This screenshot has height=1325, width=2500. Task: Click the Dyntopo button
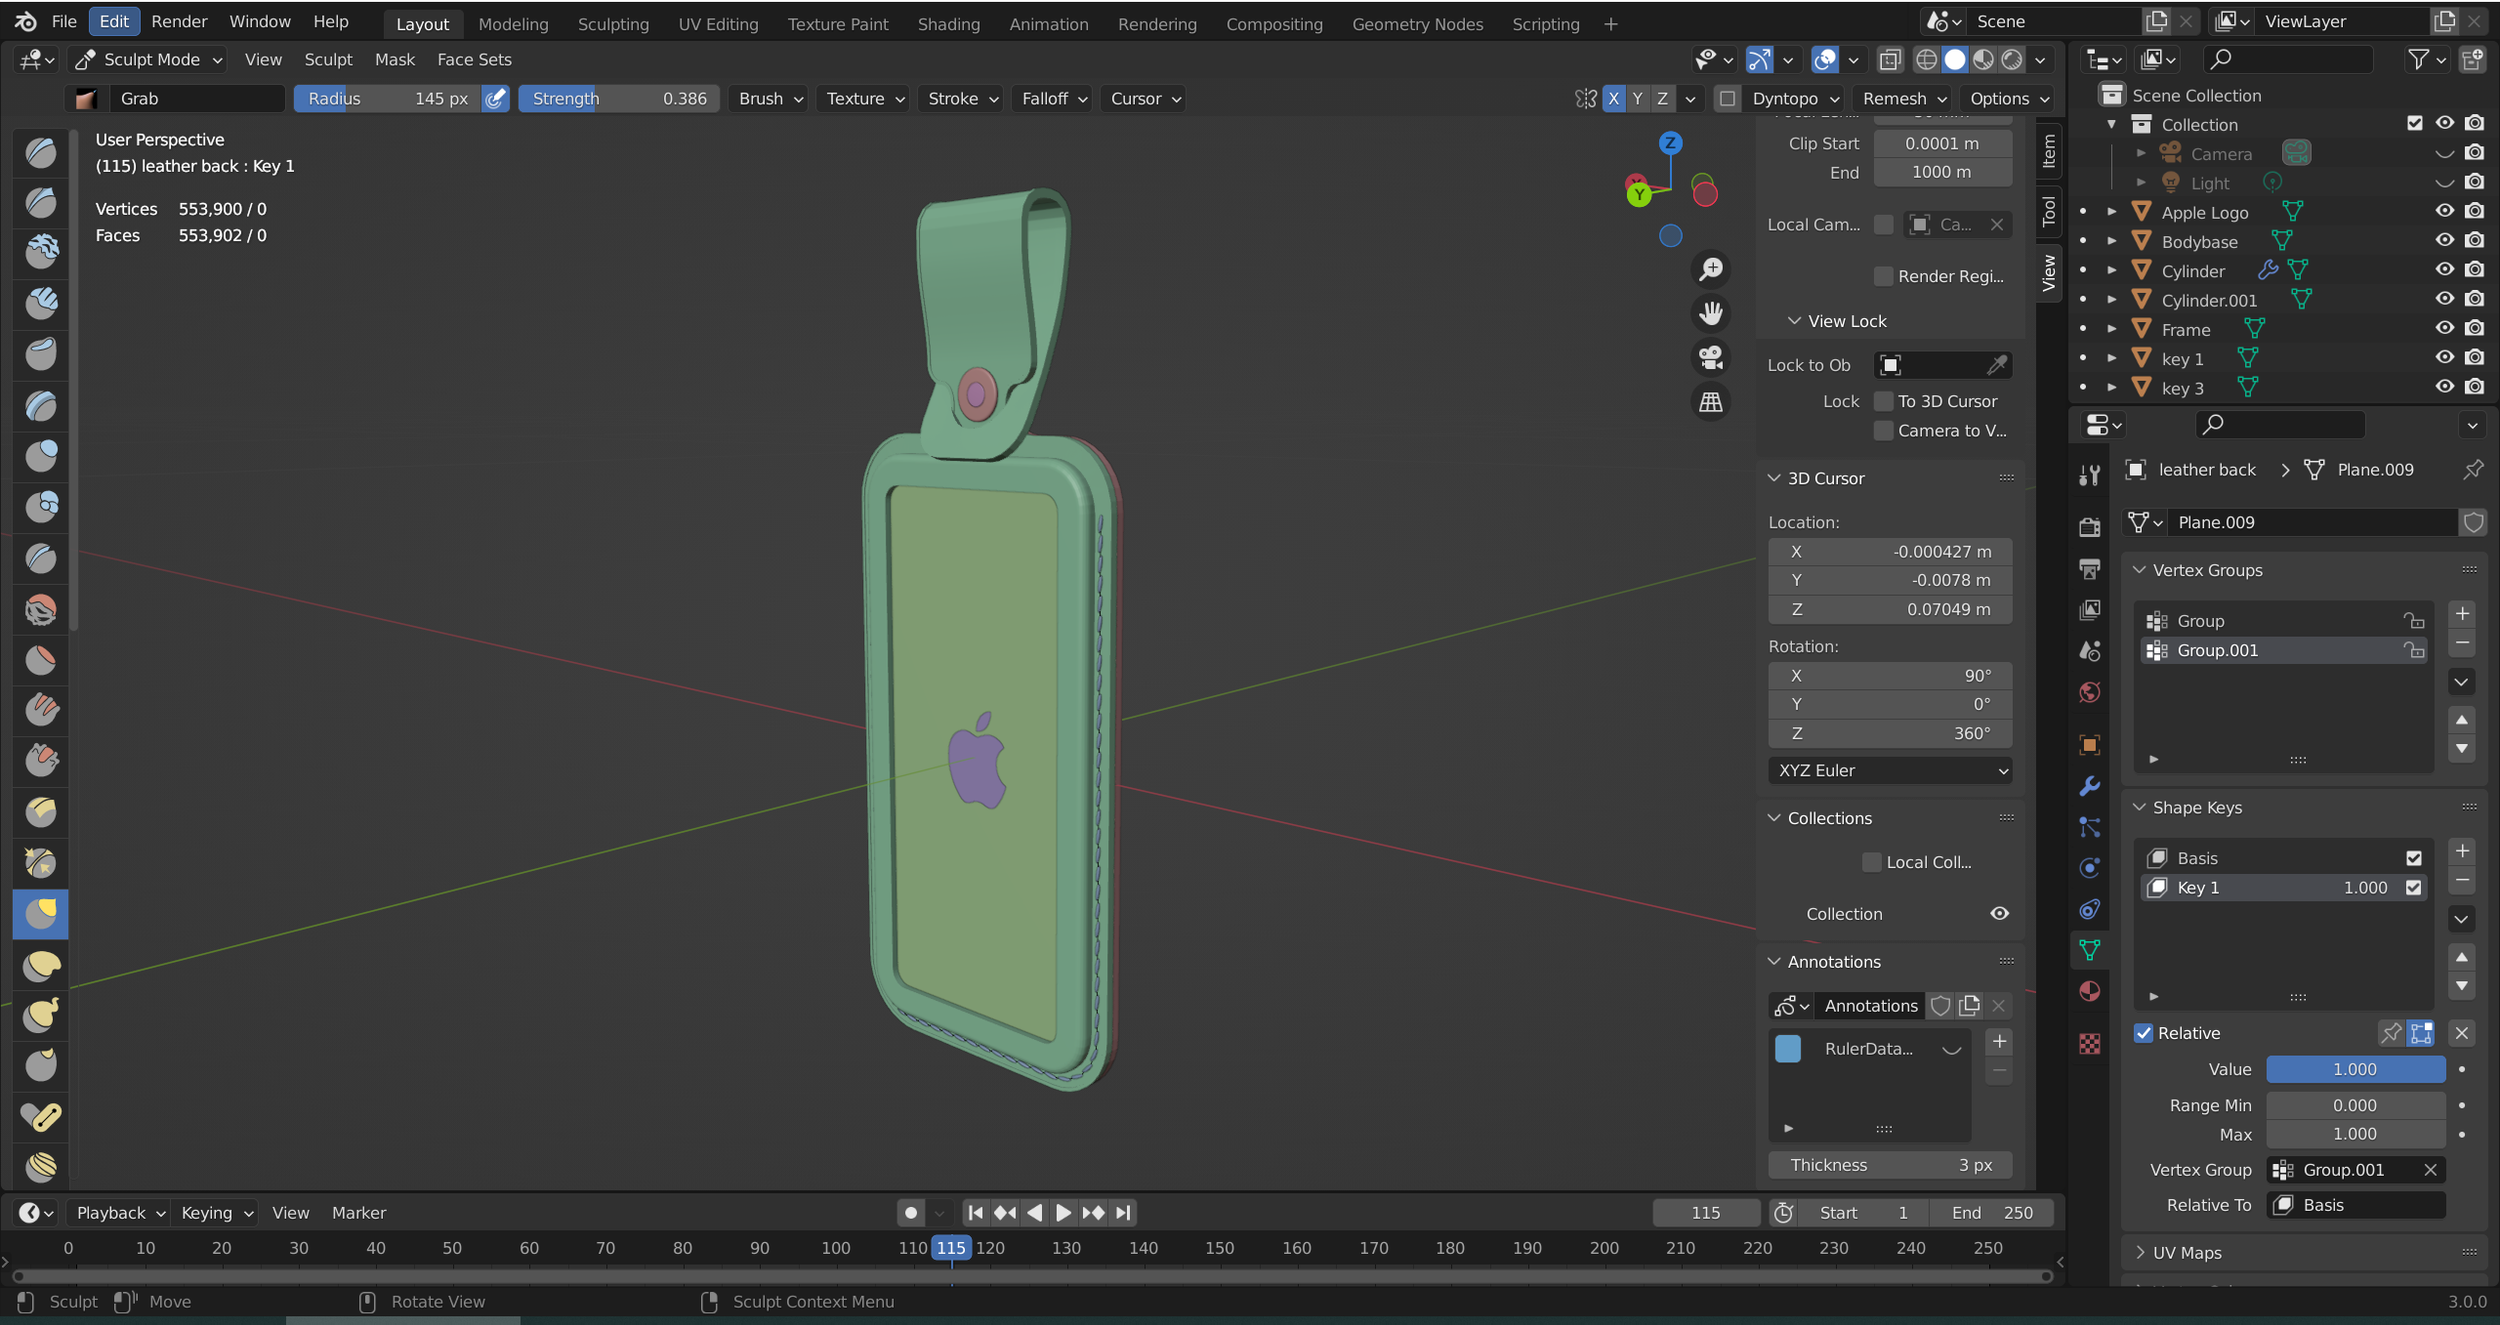[x=1785, y=98]
